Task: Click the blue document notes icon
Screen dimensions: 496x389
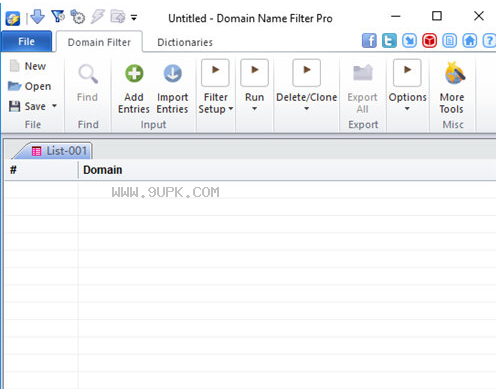Action: (449, 41)
